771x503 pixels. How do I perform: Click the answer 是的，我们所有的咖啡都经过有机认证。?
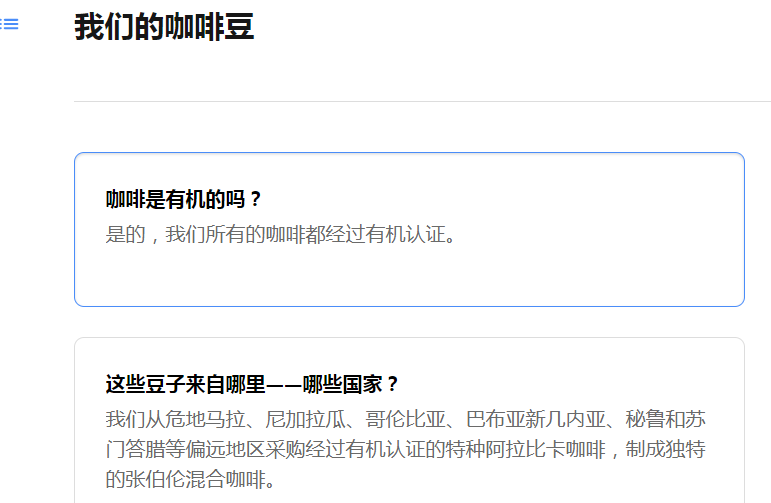point(282,234)
